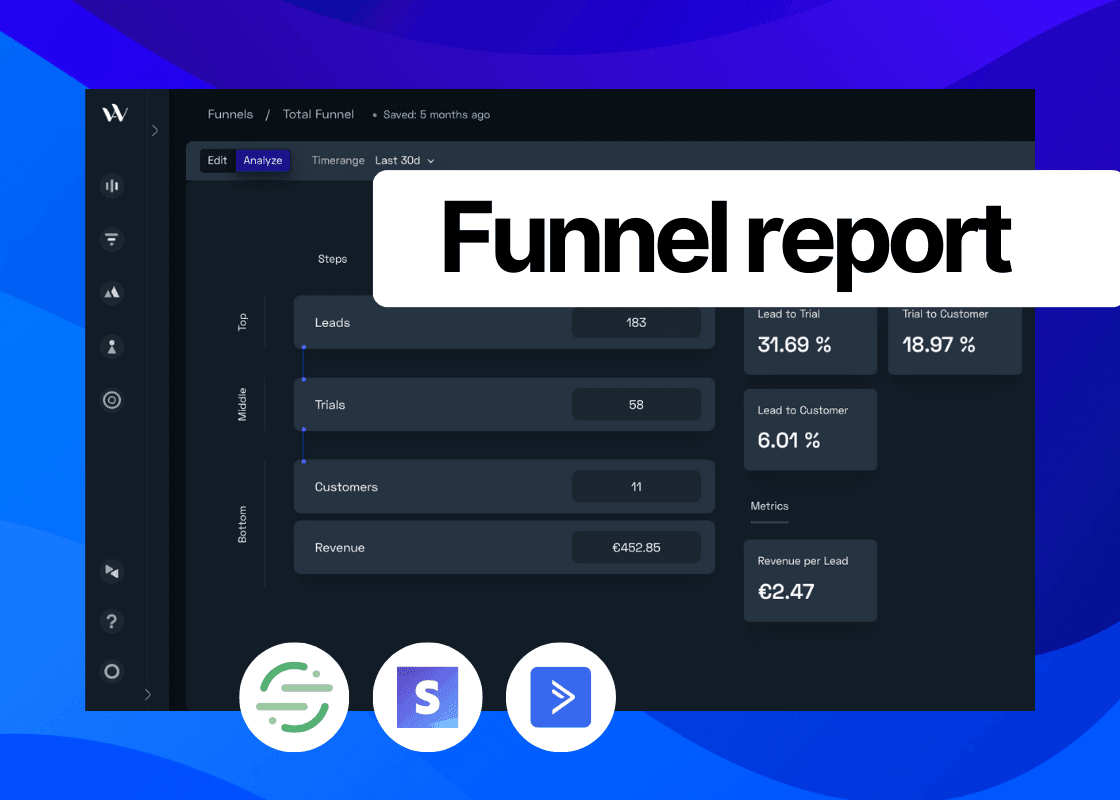
Task: Click the Woopra logo at top of sidebar
Action: (114, 113)
